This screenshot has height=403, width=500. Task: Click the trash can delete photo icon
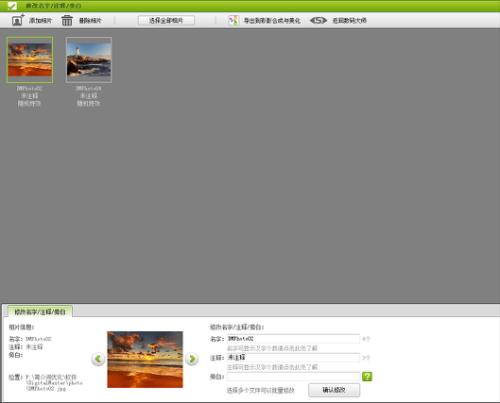pos(67,20)
